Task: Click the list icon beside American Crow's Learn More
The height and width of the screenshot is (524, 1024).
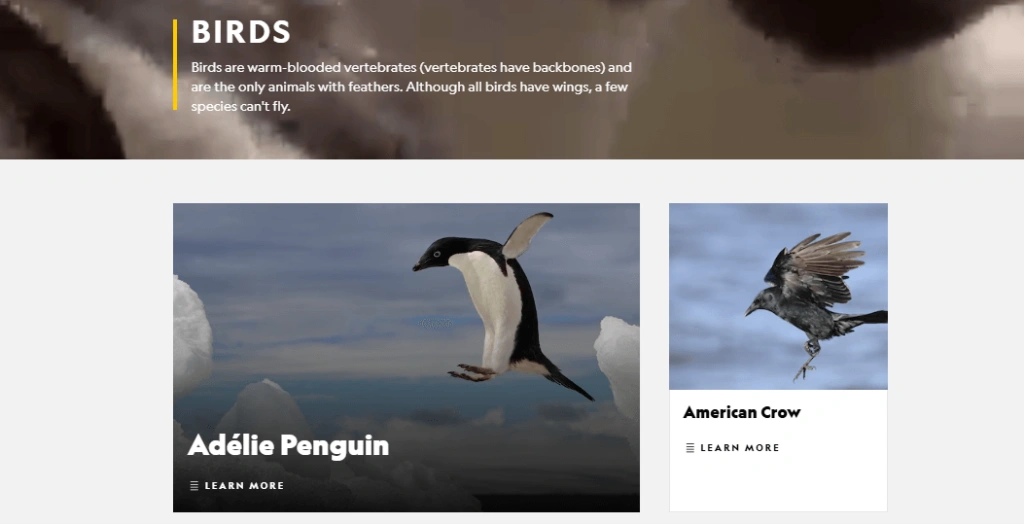Action: (x=690, y=448)
